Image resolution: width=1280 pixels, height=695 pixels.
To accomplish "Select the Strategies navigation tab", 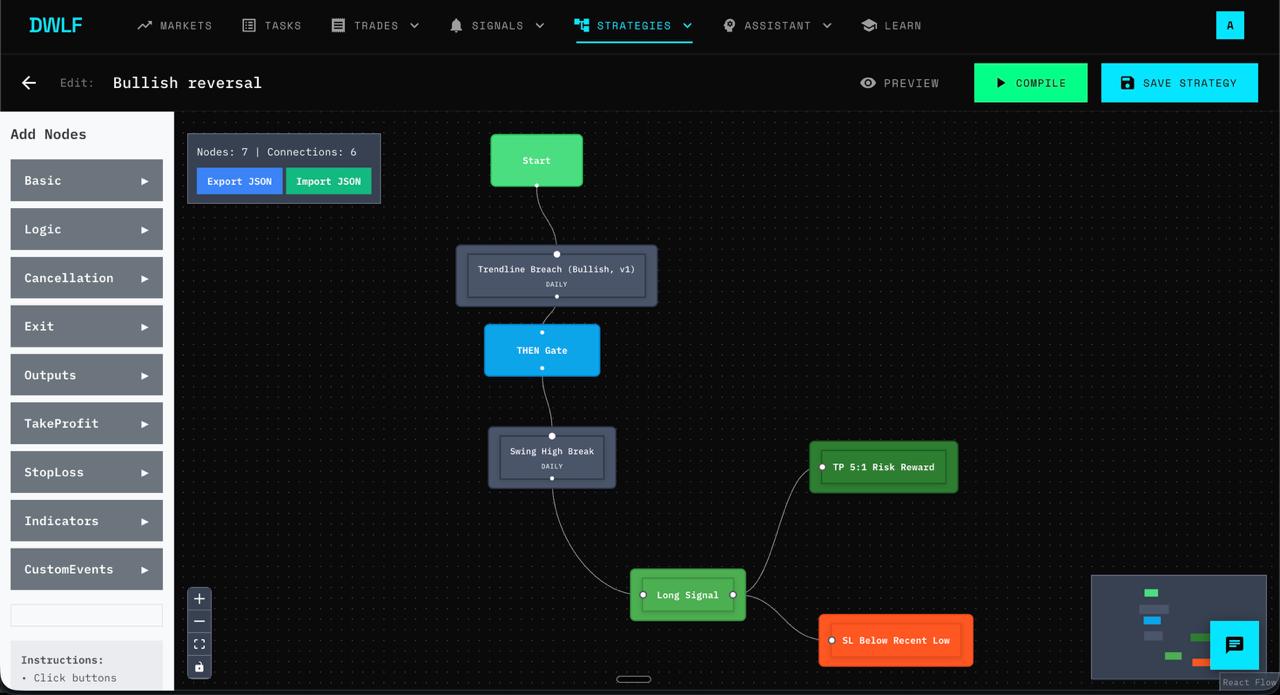I will click(633, 25).
